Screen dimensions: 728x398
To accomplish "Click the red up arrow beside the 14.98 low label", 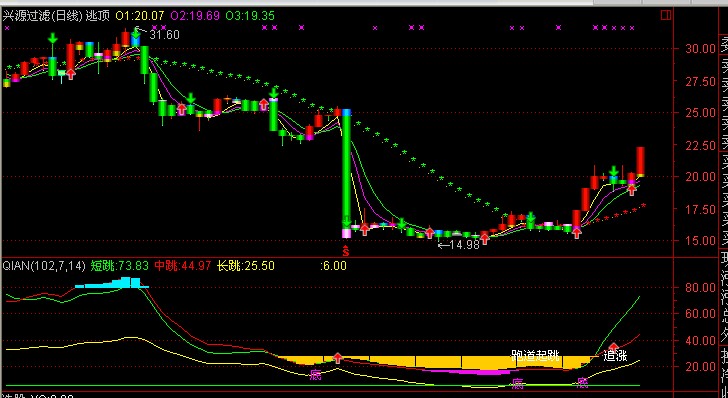I will point(485,238).
